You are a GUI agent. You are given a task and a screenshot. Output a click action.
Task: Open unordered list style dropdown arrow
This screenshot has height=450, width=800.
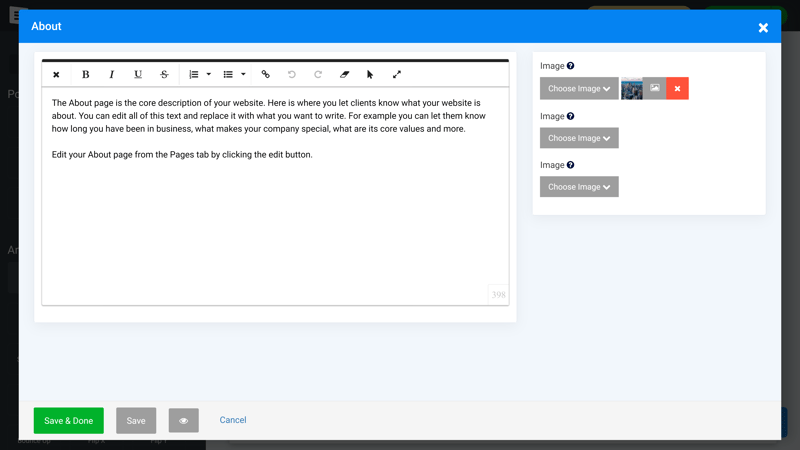(243, 75)
